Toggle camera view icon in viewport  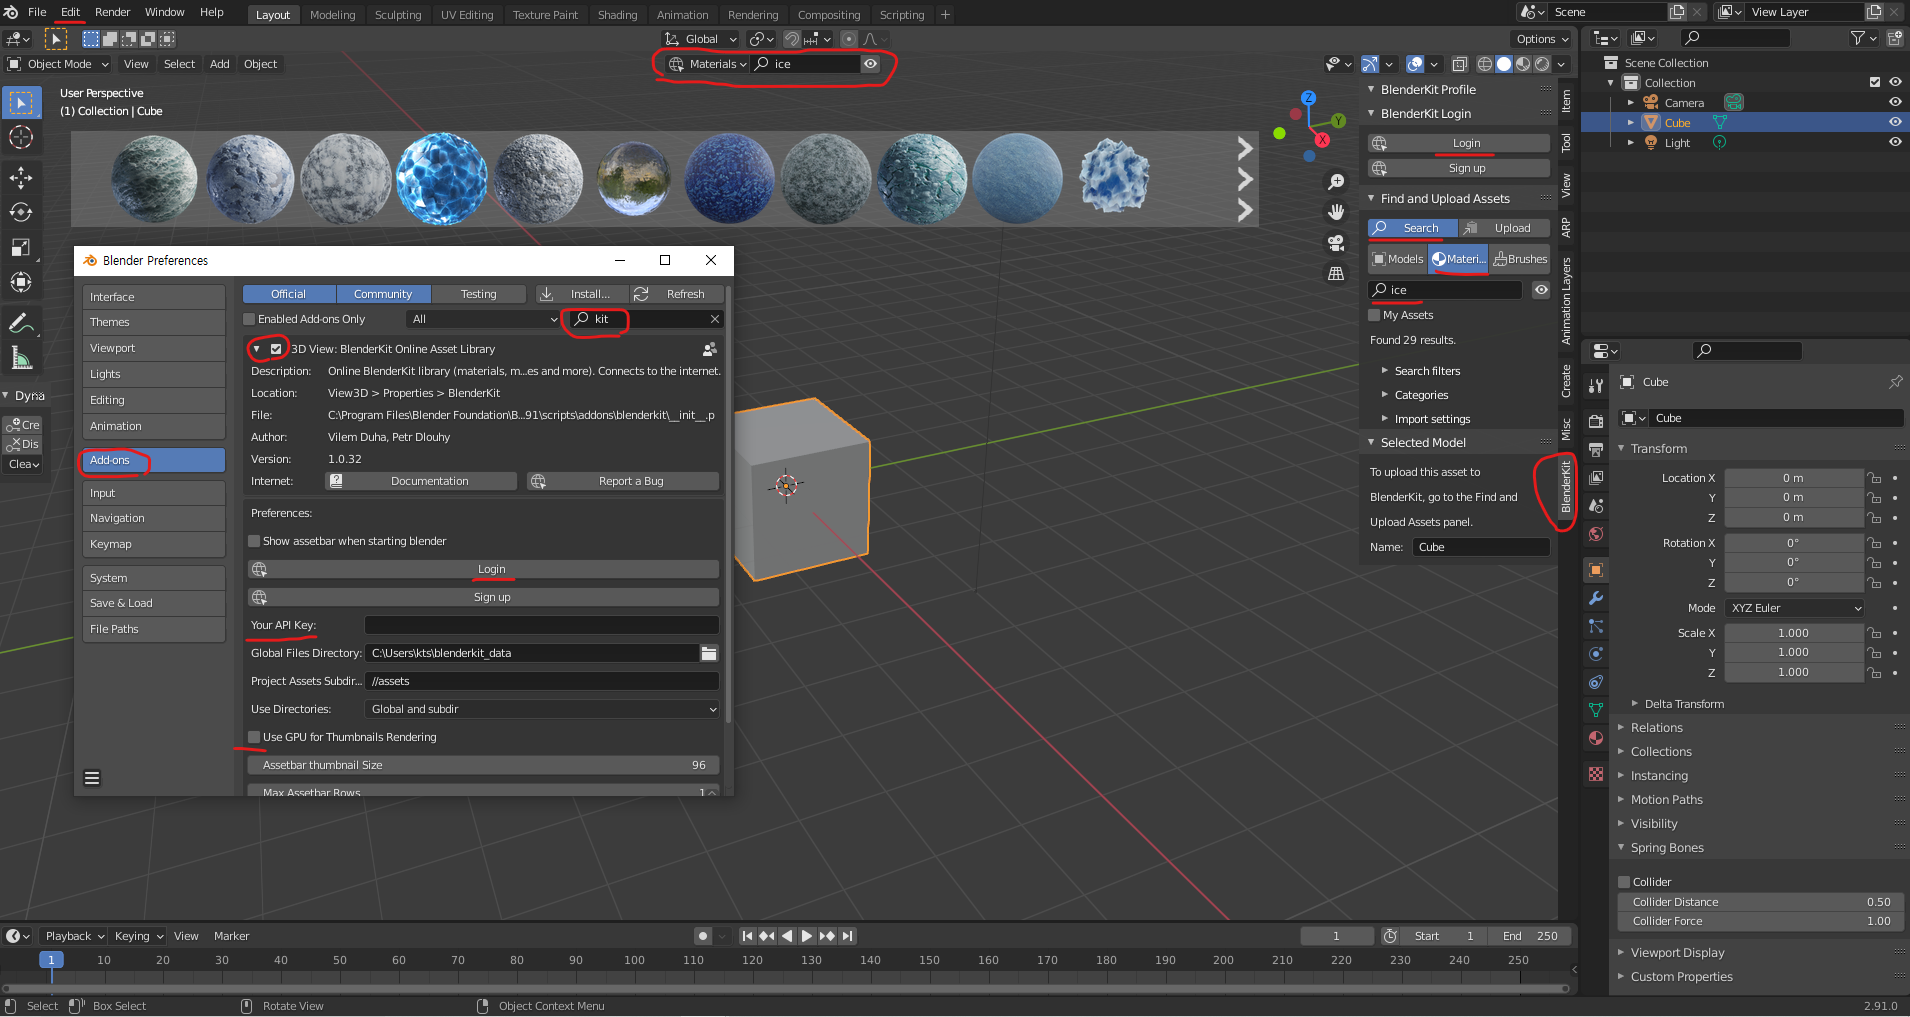(x=1336, y=242)
